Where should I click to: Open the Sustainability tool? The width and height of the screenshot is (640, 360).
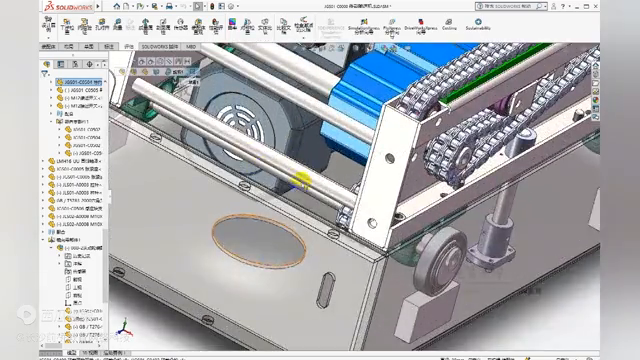tap(478, 24)
